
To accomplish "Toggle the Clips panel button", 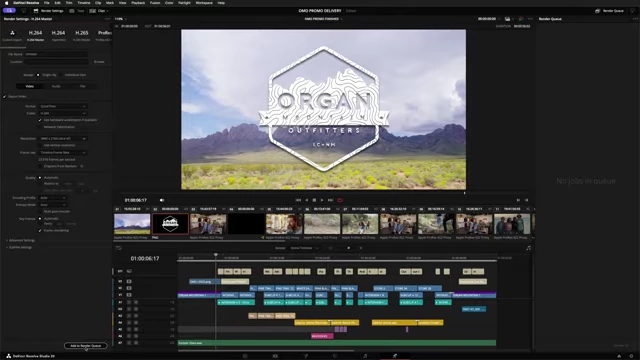I will 98,11.
